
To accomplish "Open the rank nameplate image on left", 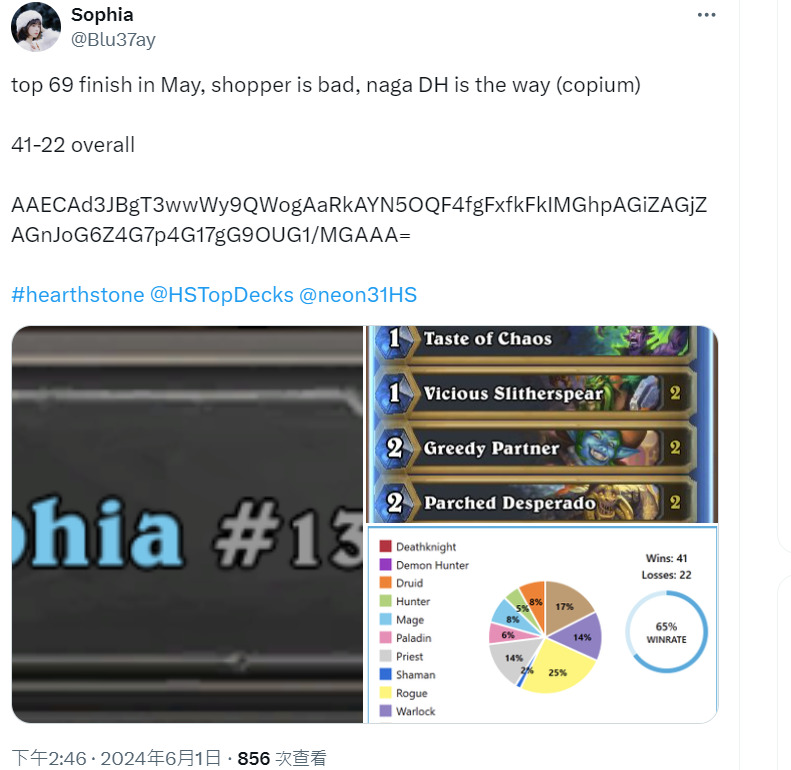I will (x=187, y=524).
